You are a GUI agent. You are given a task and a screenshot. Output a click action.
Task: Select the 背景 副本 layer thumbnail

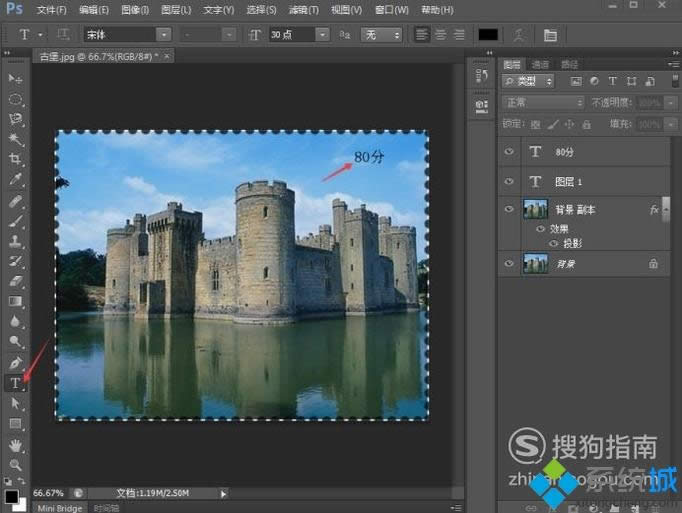(x=535, y=209)
